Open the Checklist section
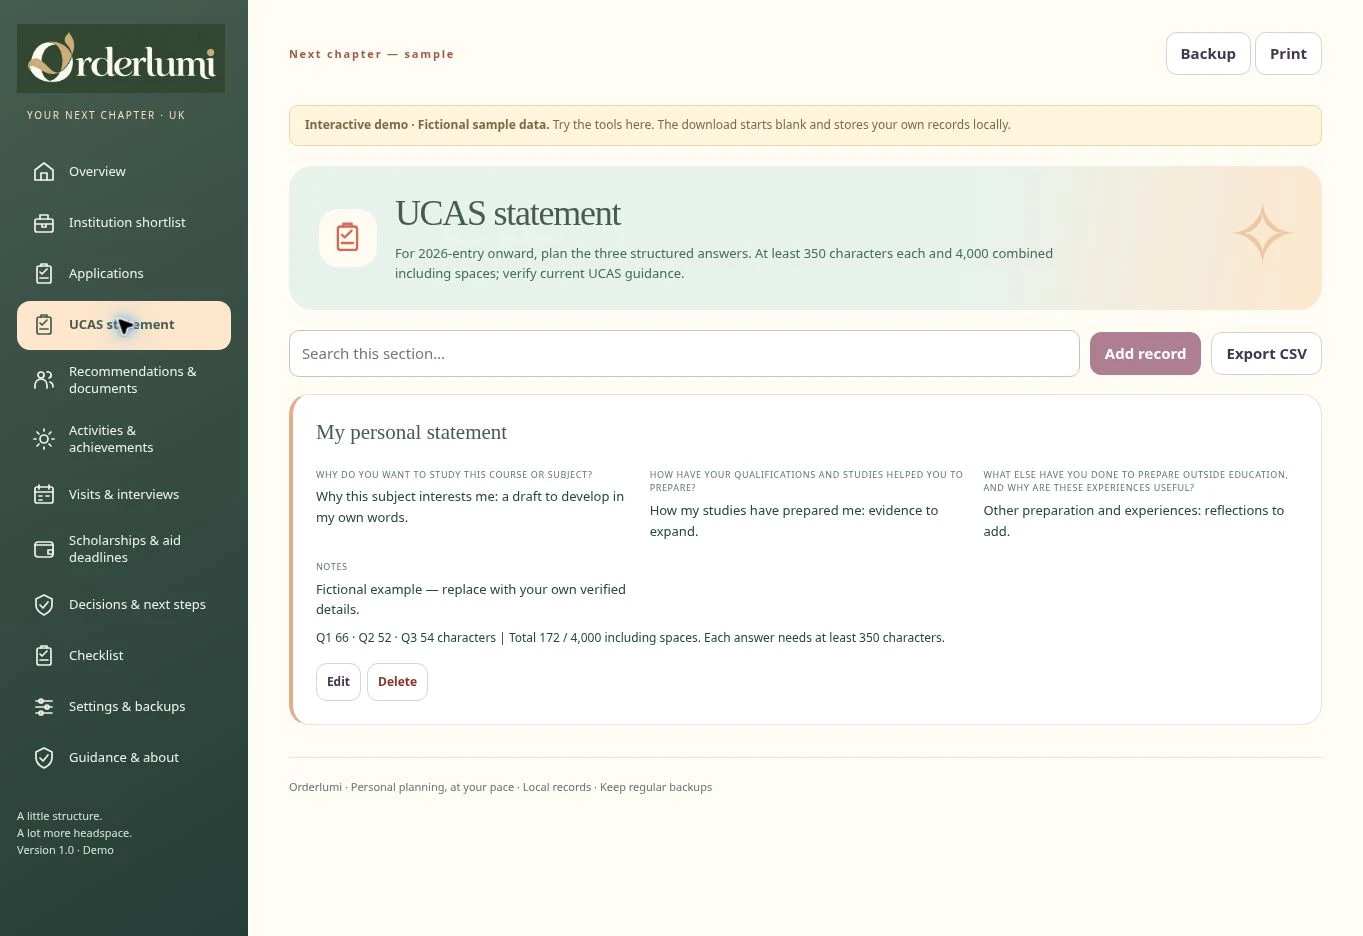1363x936 pixels. 124,656
